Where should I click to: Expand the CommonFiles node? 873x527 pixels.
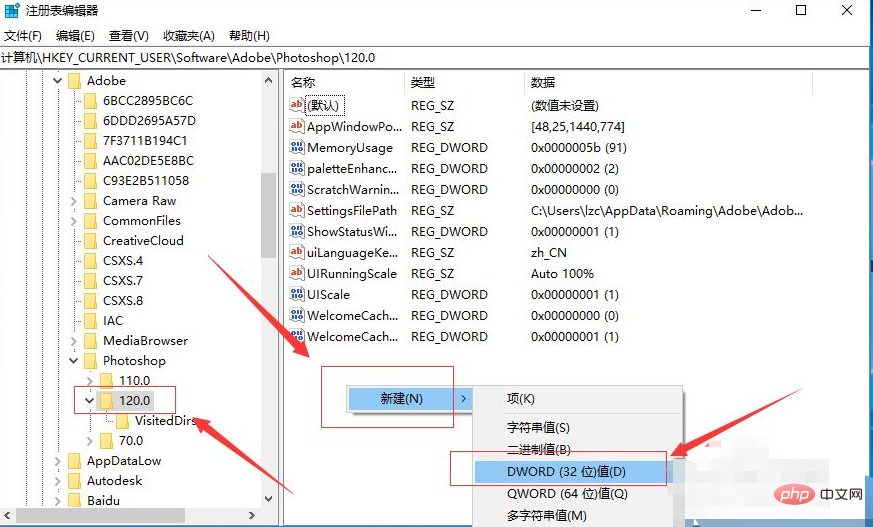(x=73, y=221)
